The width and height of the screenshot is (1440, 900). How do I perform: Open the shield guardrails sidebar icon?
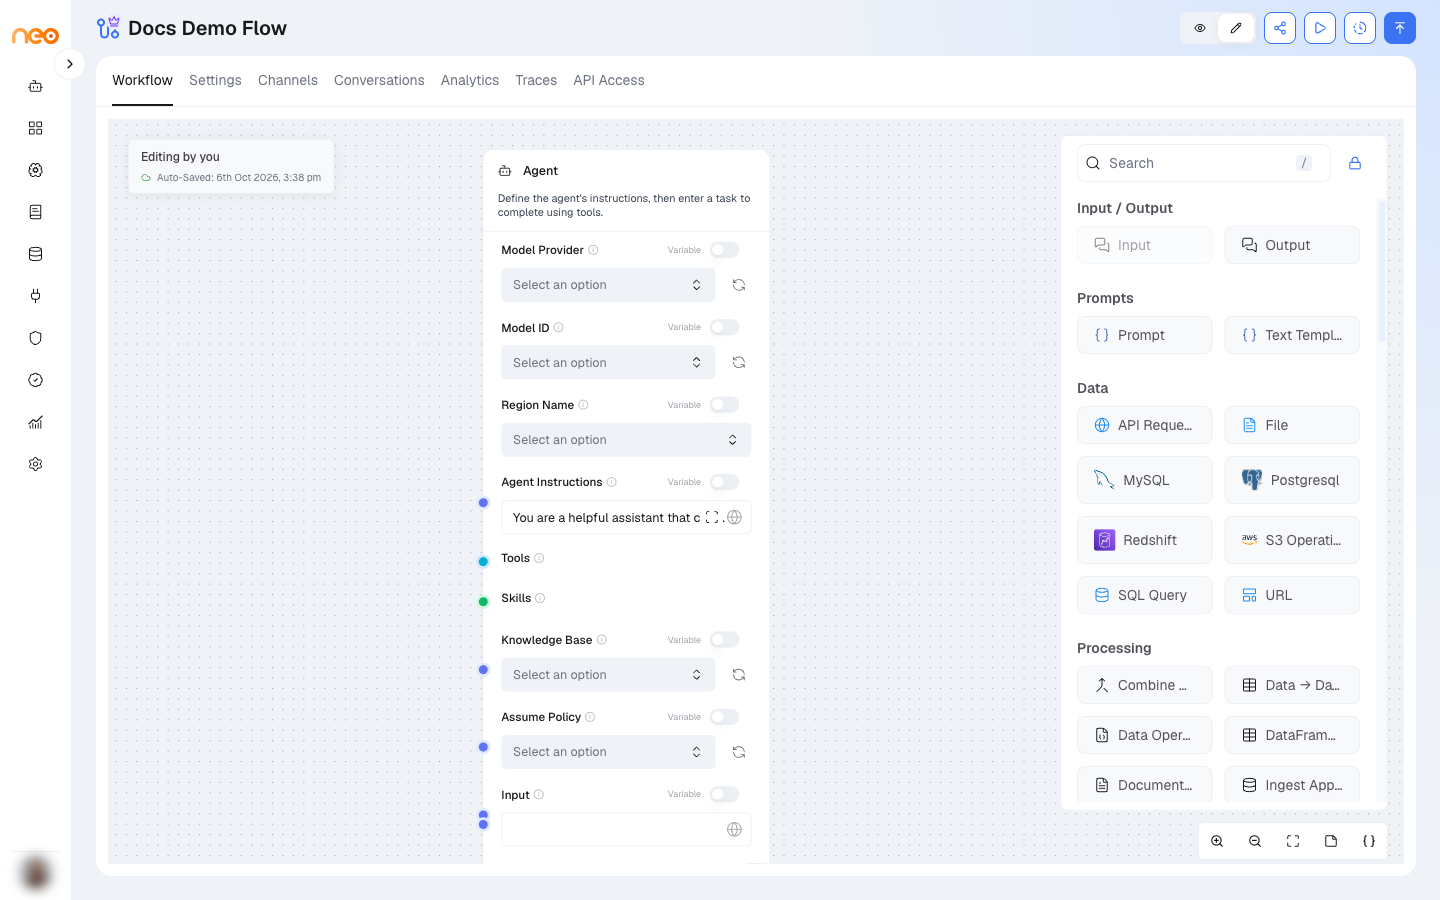pyautogui.click(x=36, y=338)
